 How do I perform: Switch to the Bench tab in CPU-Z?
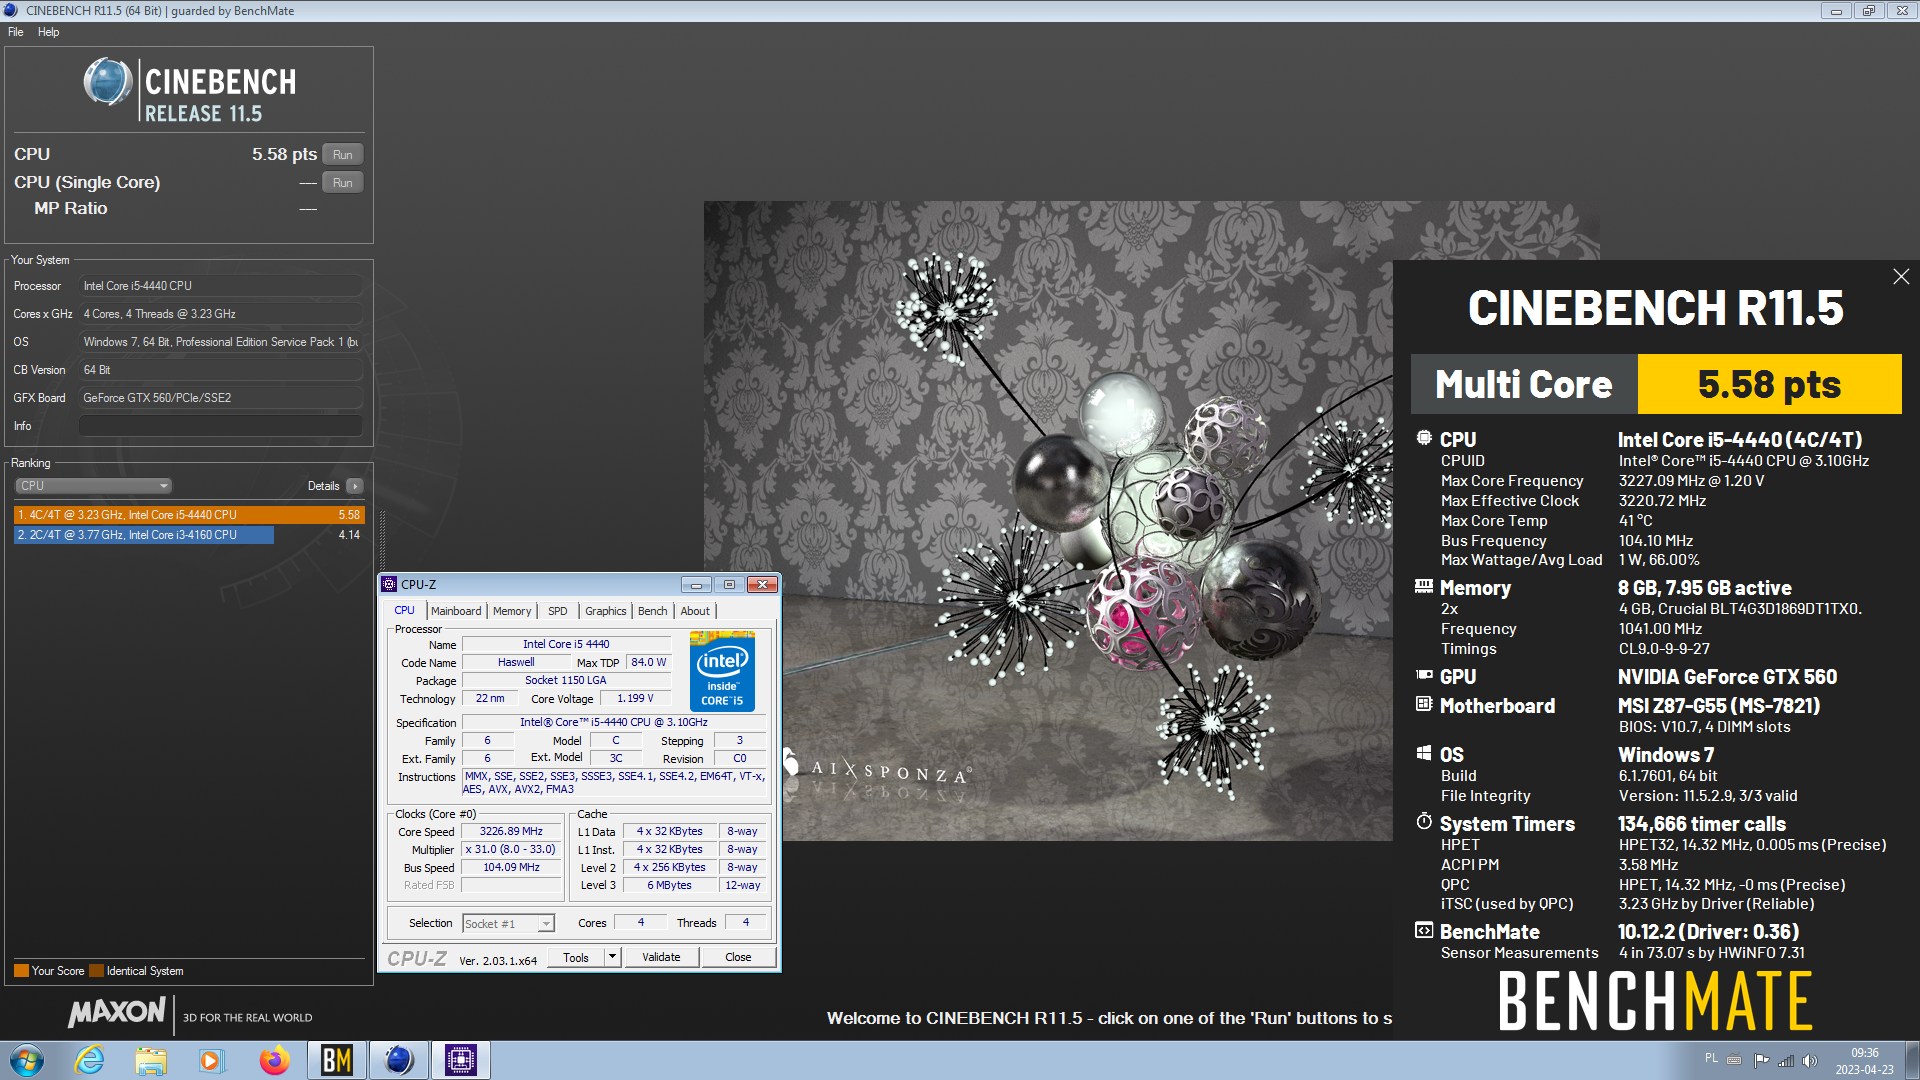[652, 611]
